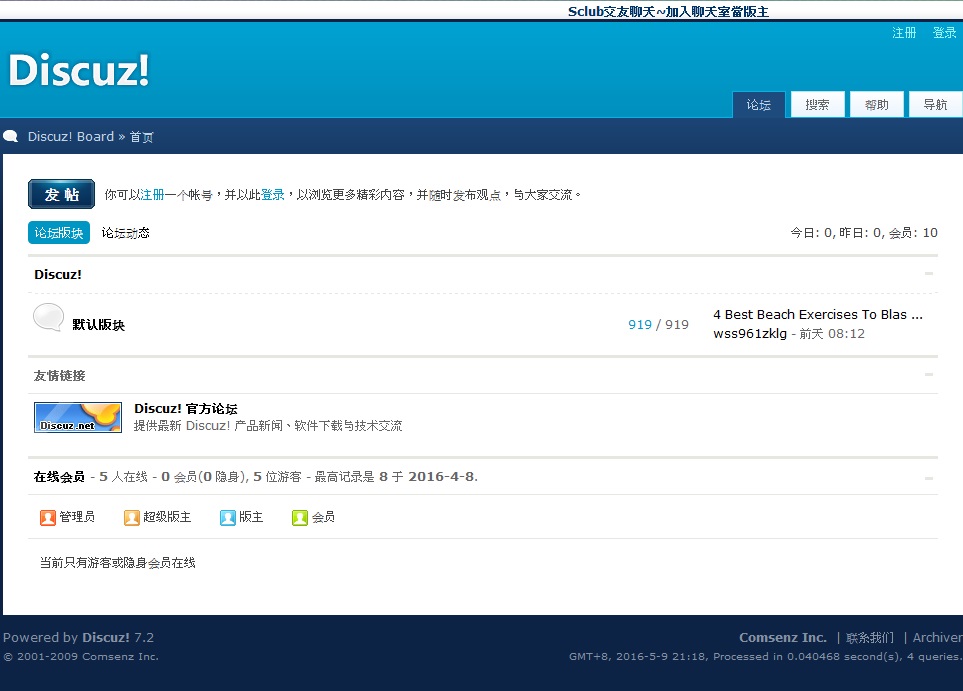Open Comsenz Inc. footer link
The height and width of the screenshot is (691, 963).
tap(782, 638)
